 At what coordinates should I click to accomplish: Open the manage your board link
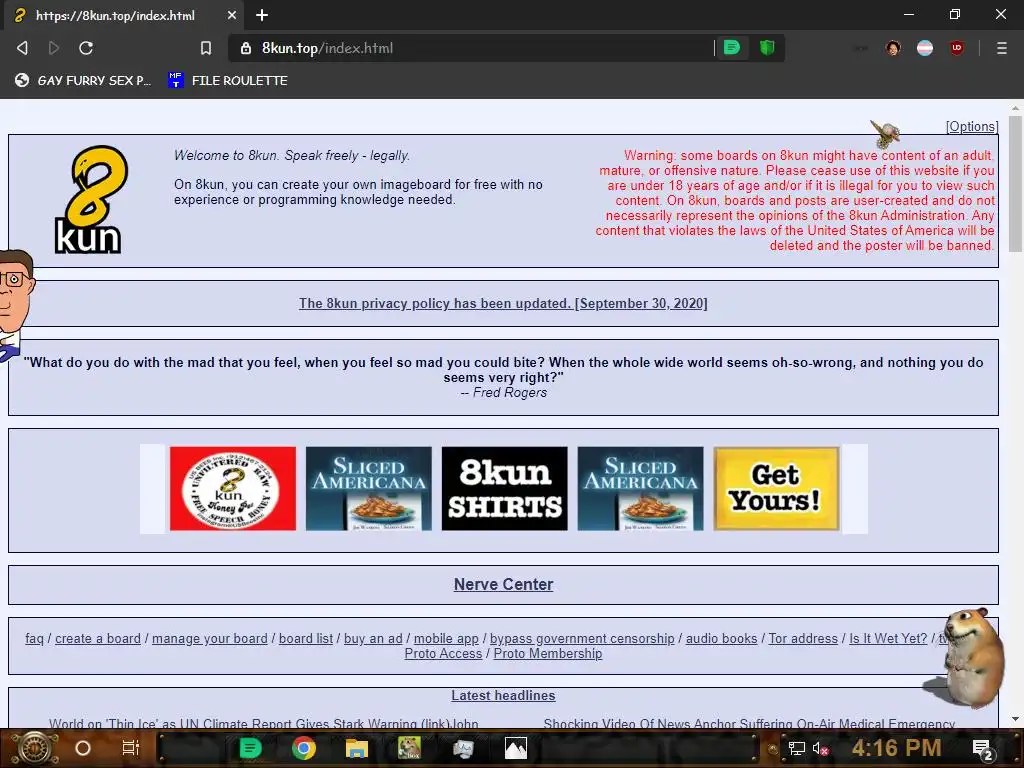pyautogui.click(x=210, y=638)
